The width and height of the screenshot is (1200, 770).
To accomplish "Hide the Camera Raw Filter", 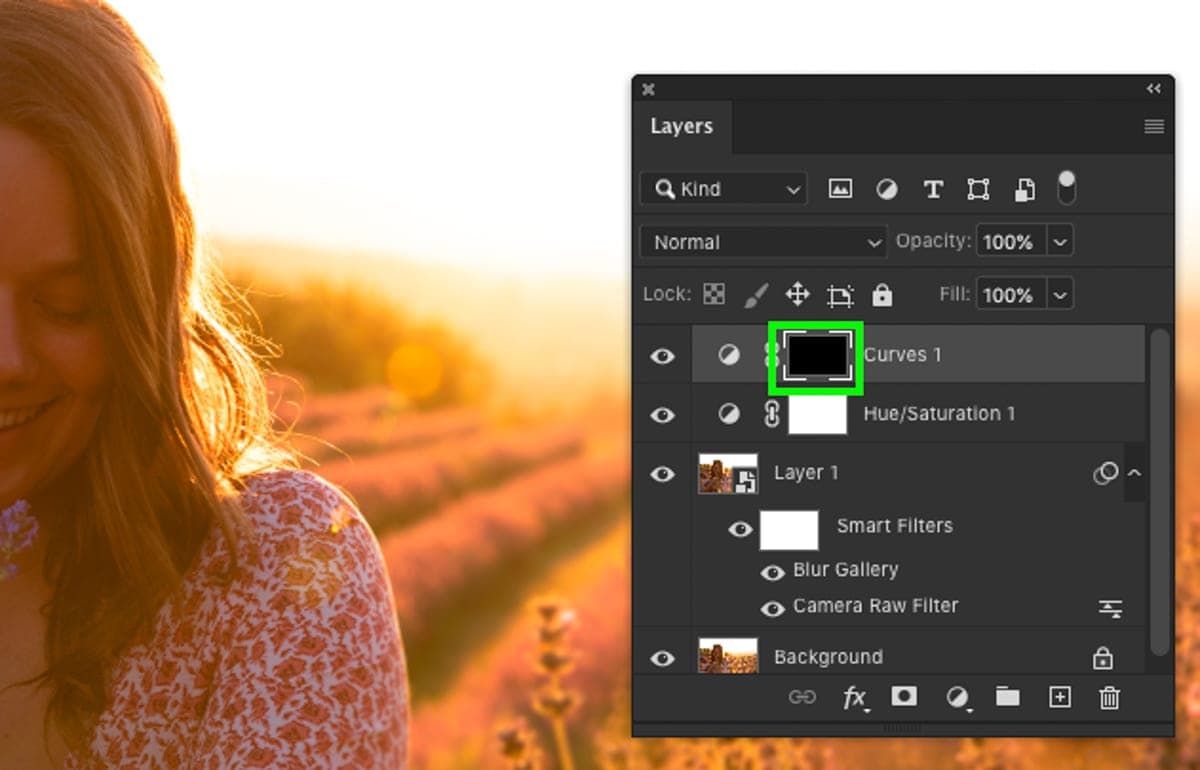I will (773, 608).
